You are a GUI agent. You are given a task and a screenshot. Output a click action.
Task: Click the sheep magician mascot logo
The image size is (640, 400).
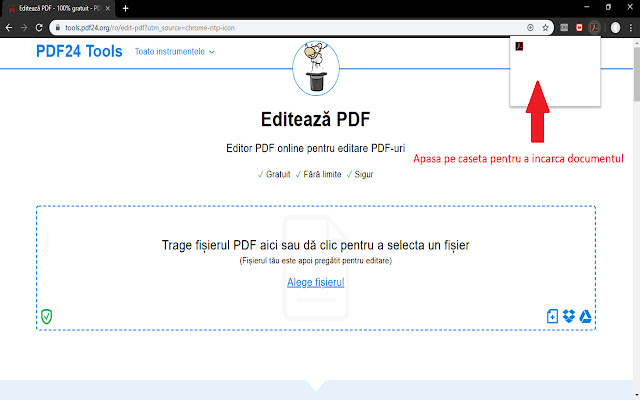(316, 68)
